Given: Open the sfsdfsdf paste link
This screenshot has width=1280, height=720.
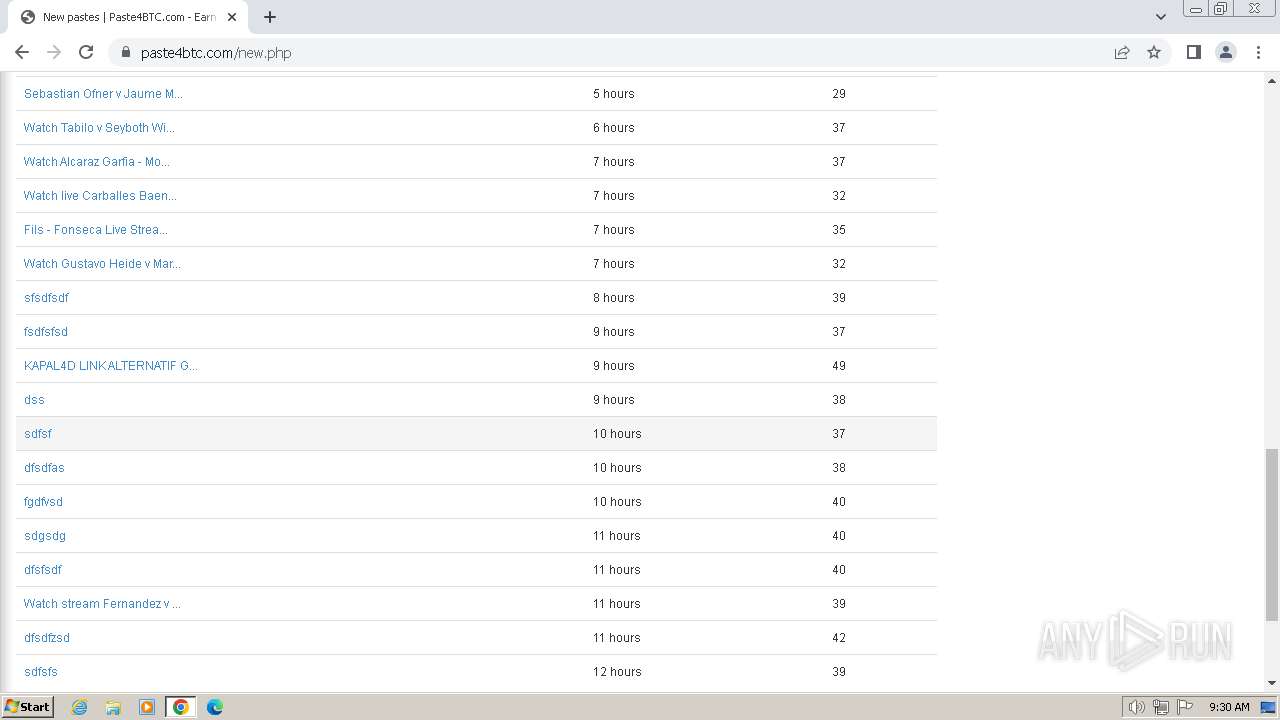Looking at the screenshot, I should coord(46,298).
